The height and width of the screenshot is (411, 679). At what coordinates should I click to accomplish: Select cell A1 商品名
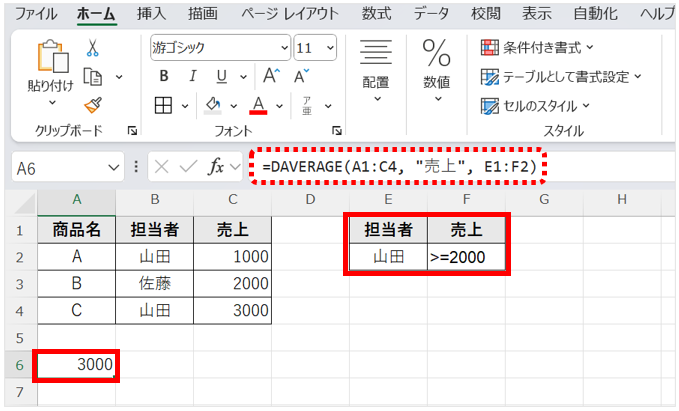point(77,230)
